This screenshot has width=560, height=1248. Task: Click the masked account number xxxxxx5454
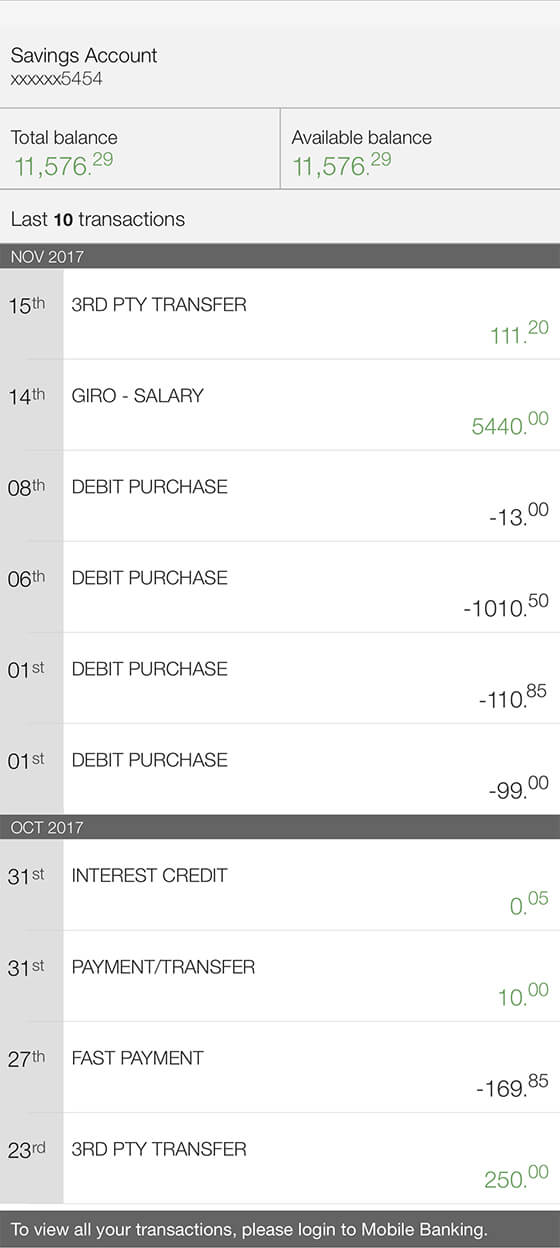pos(56,79)
